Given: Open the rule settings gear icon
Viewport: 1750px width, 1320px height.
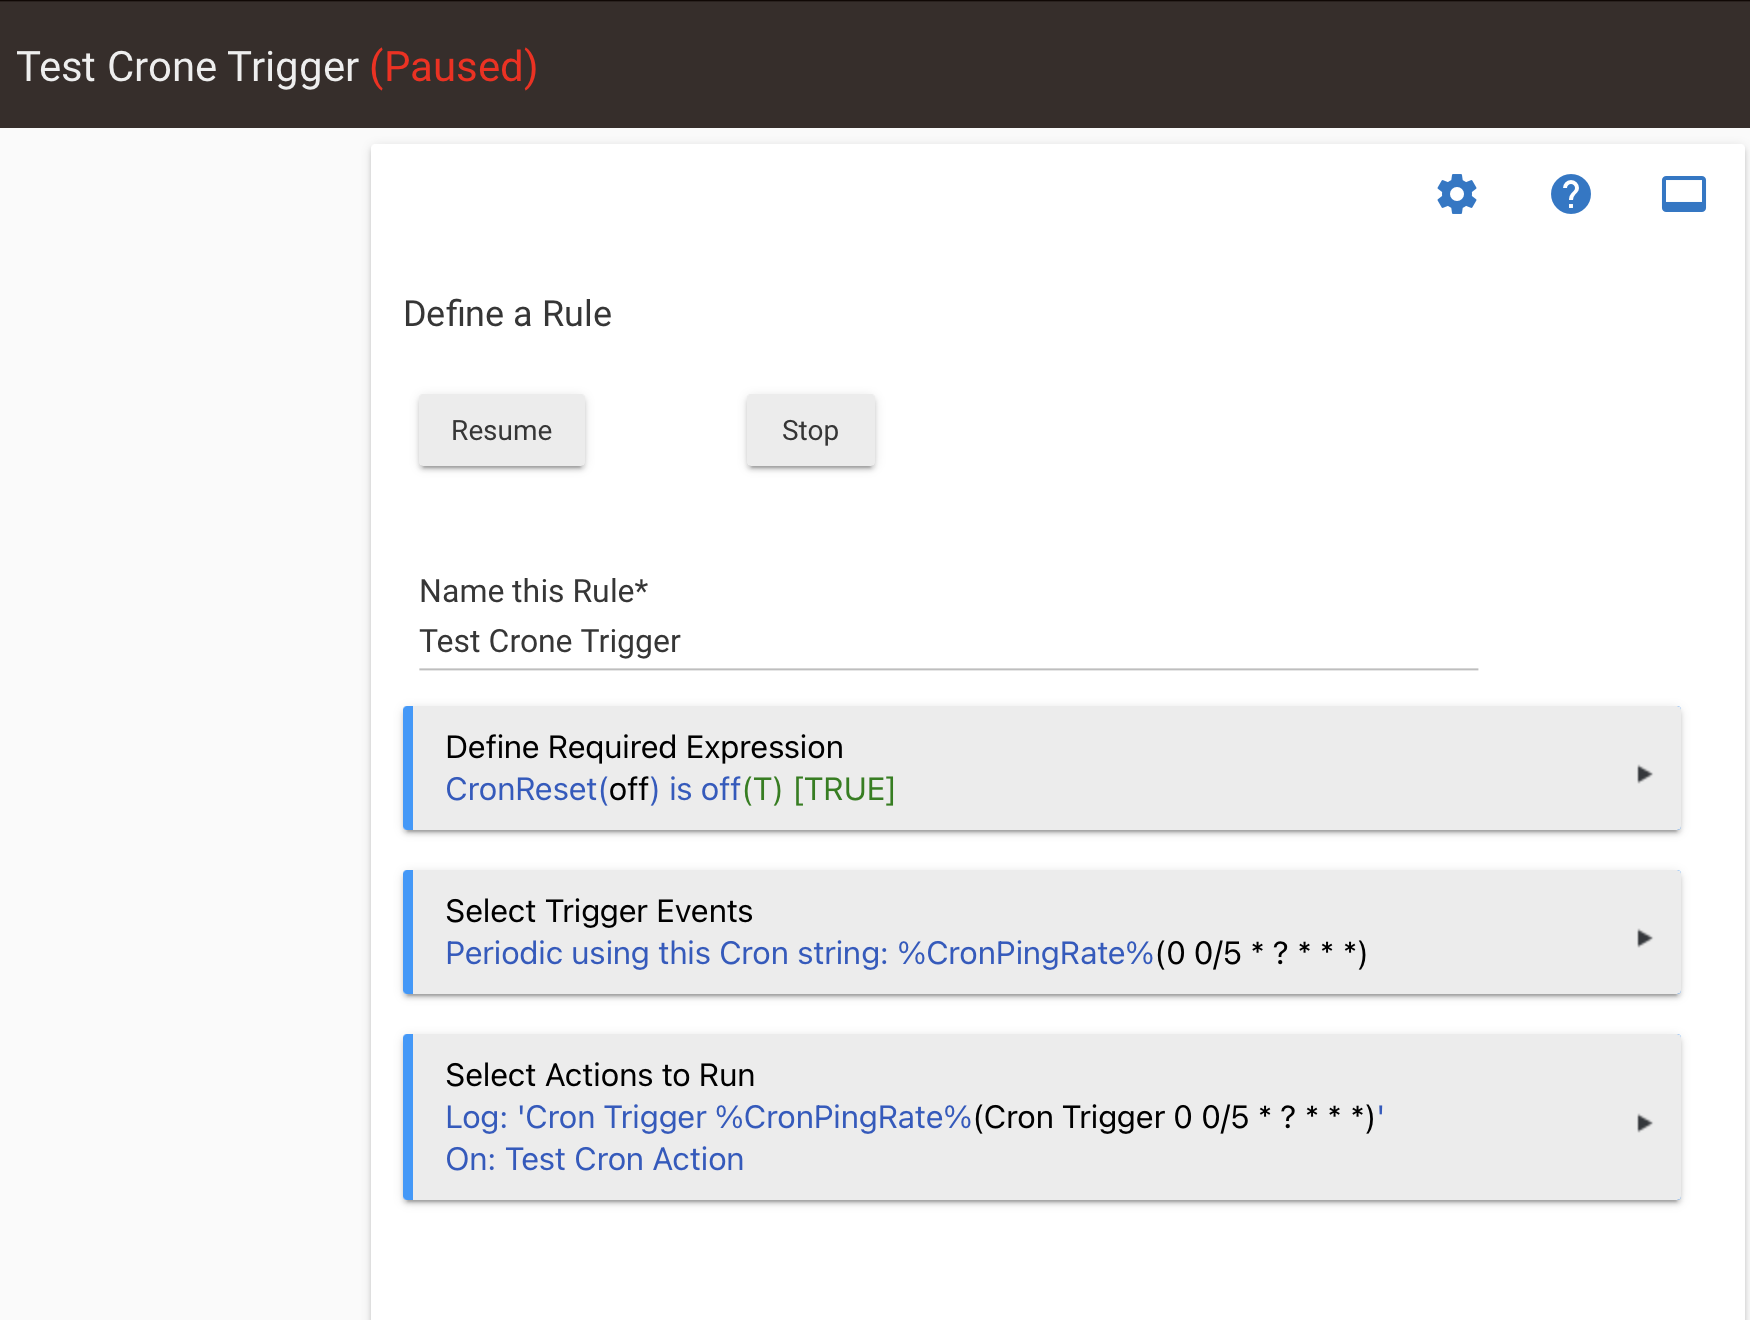Looking at the screenshot, I should click(x=1456, y=194).
